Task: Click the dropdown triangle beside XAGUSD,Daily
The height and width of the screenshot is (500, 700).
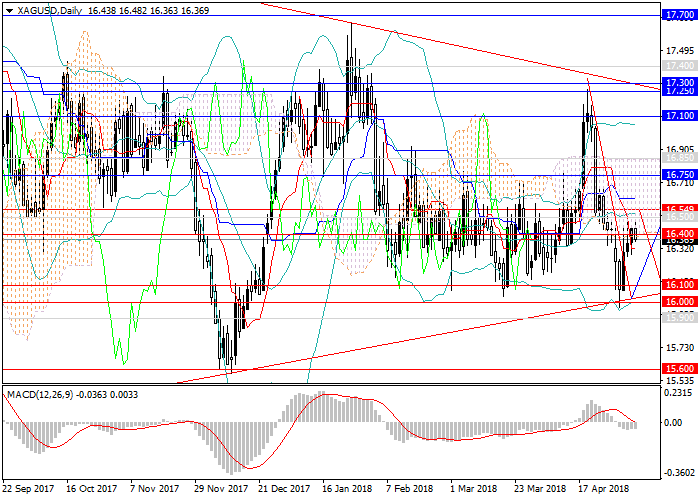Action: tap(6, 9)
